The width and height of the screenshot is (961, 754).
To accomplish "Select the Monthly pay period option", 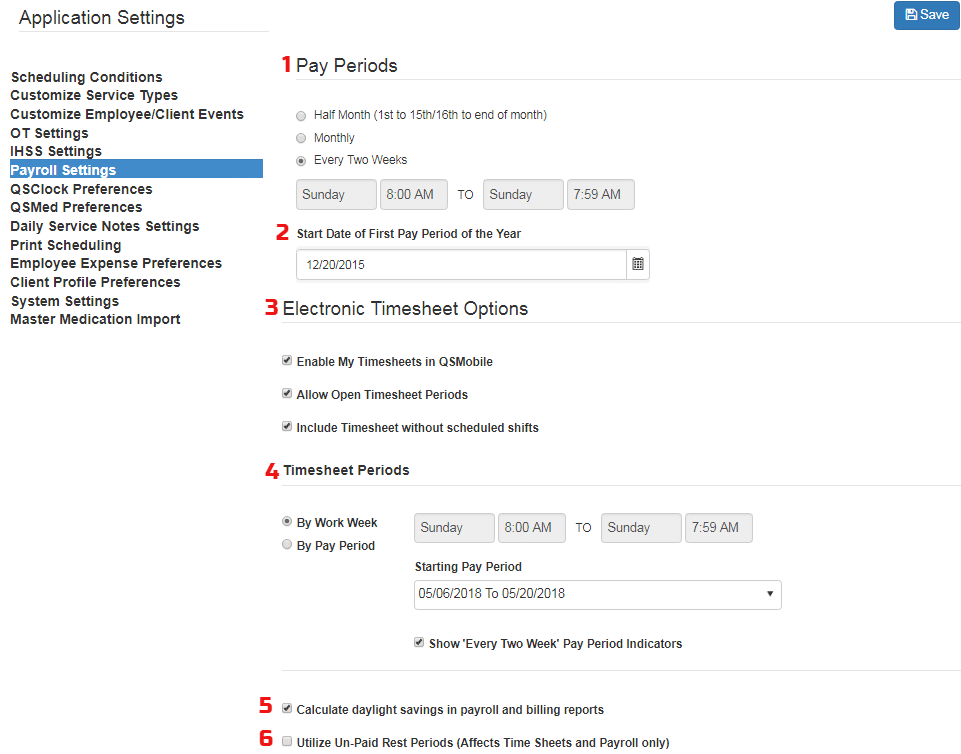I will (x=301, y=137).
